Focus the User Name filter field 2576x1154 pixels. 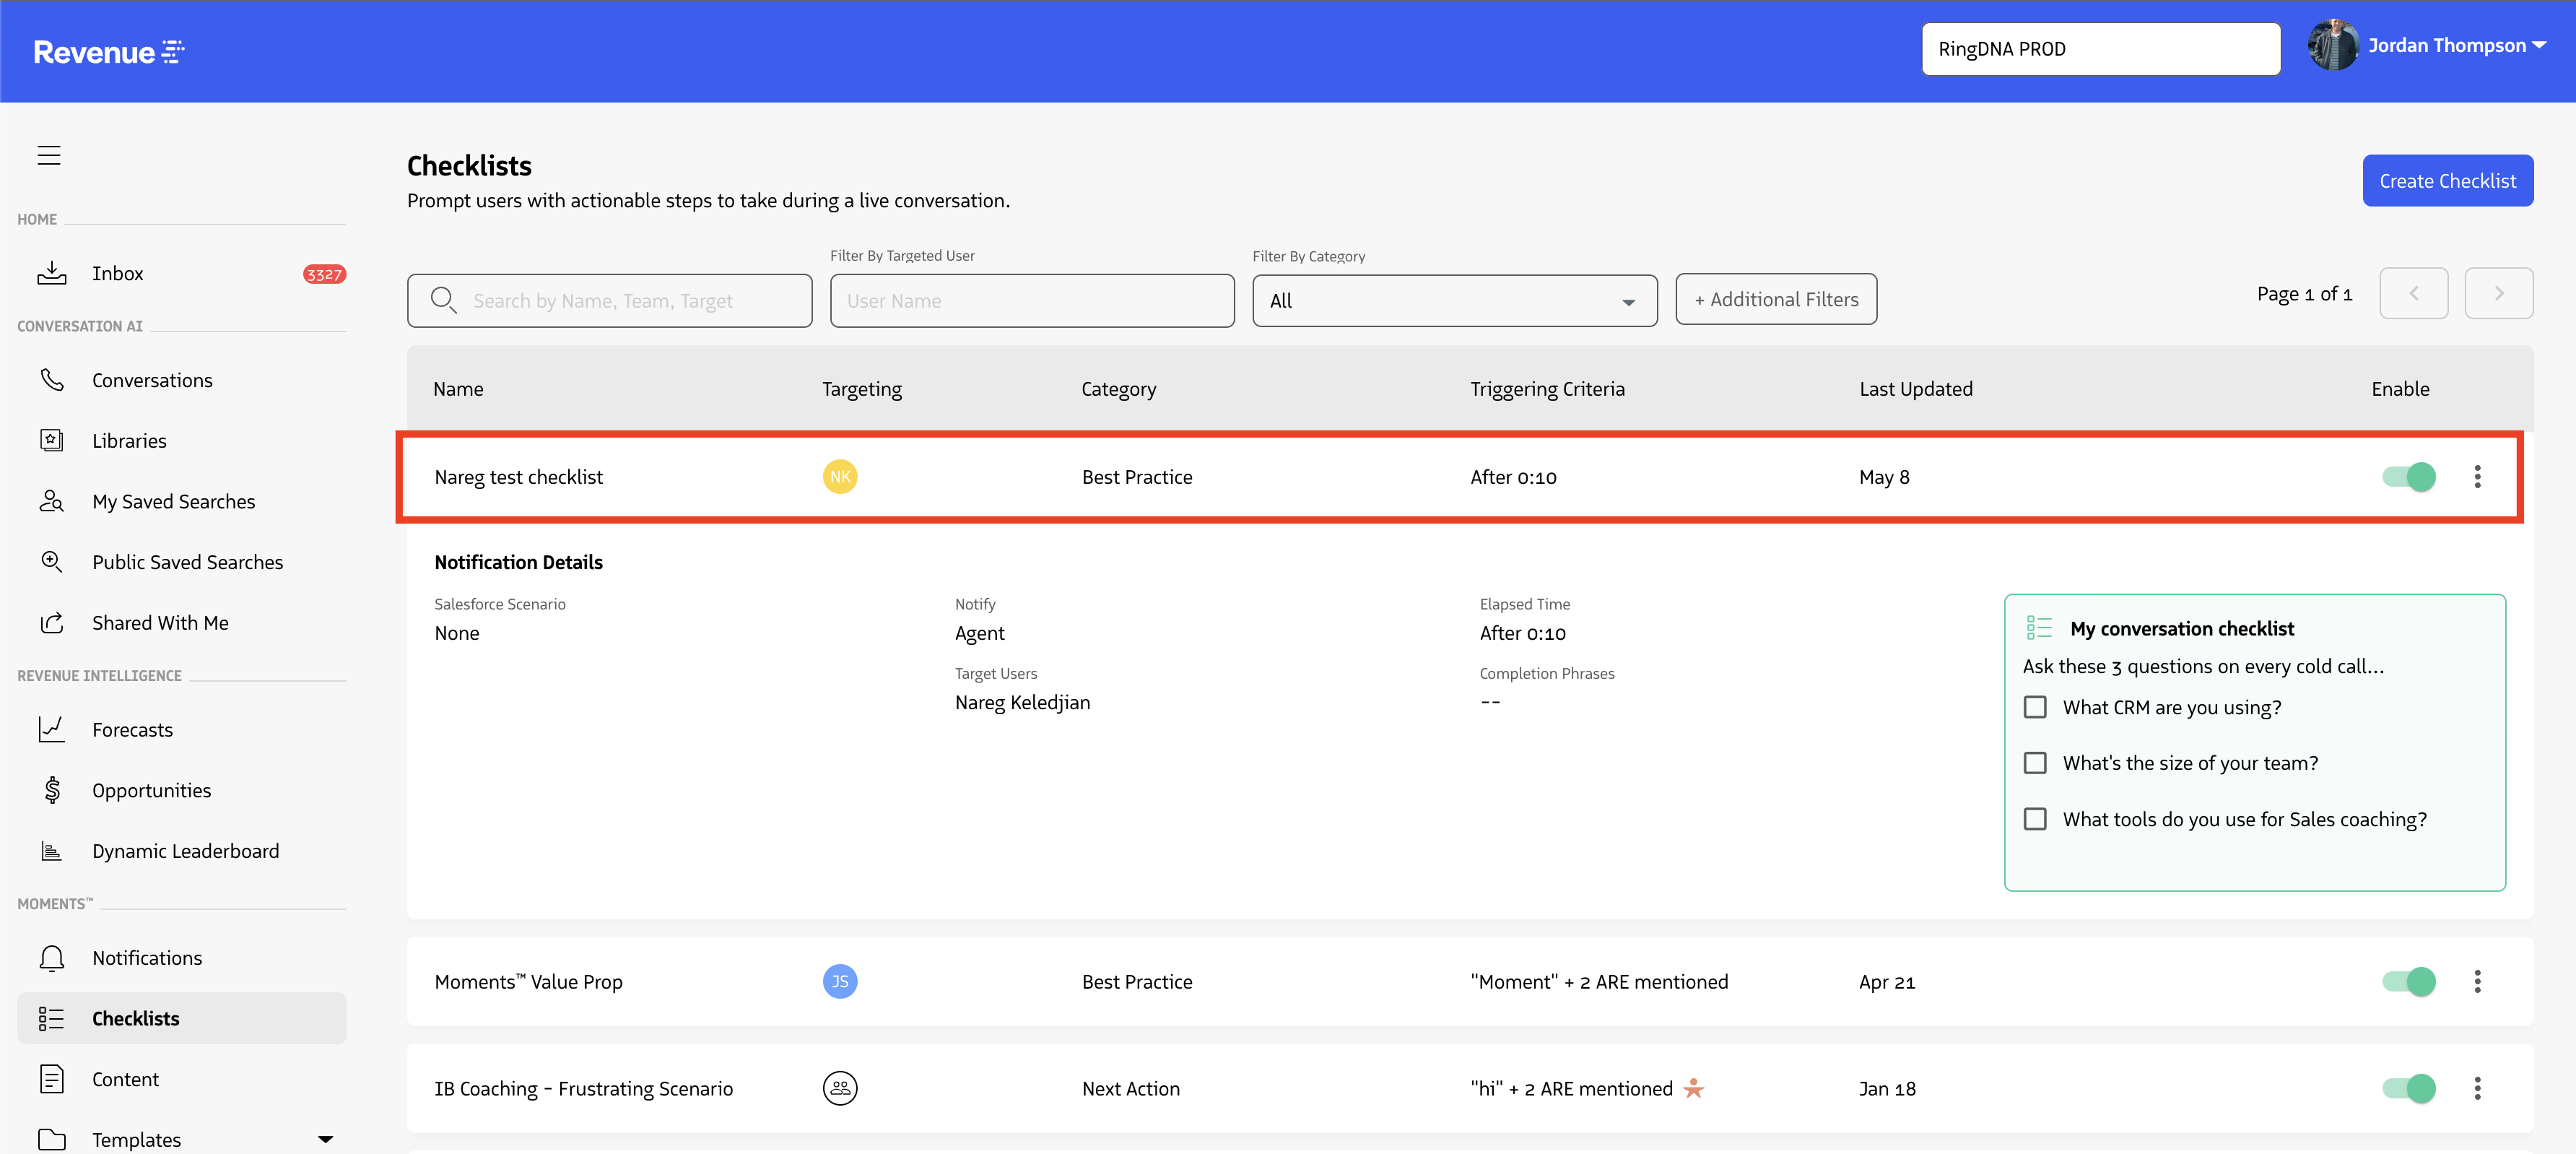pyautogui.click(x=1032, y=300)
